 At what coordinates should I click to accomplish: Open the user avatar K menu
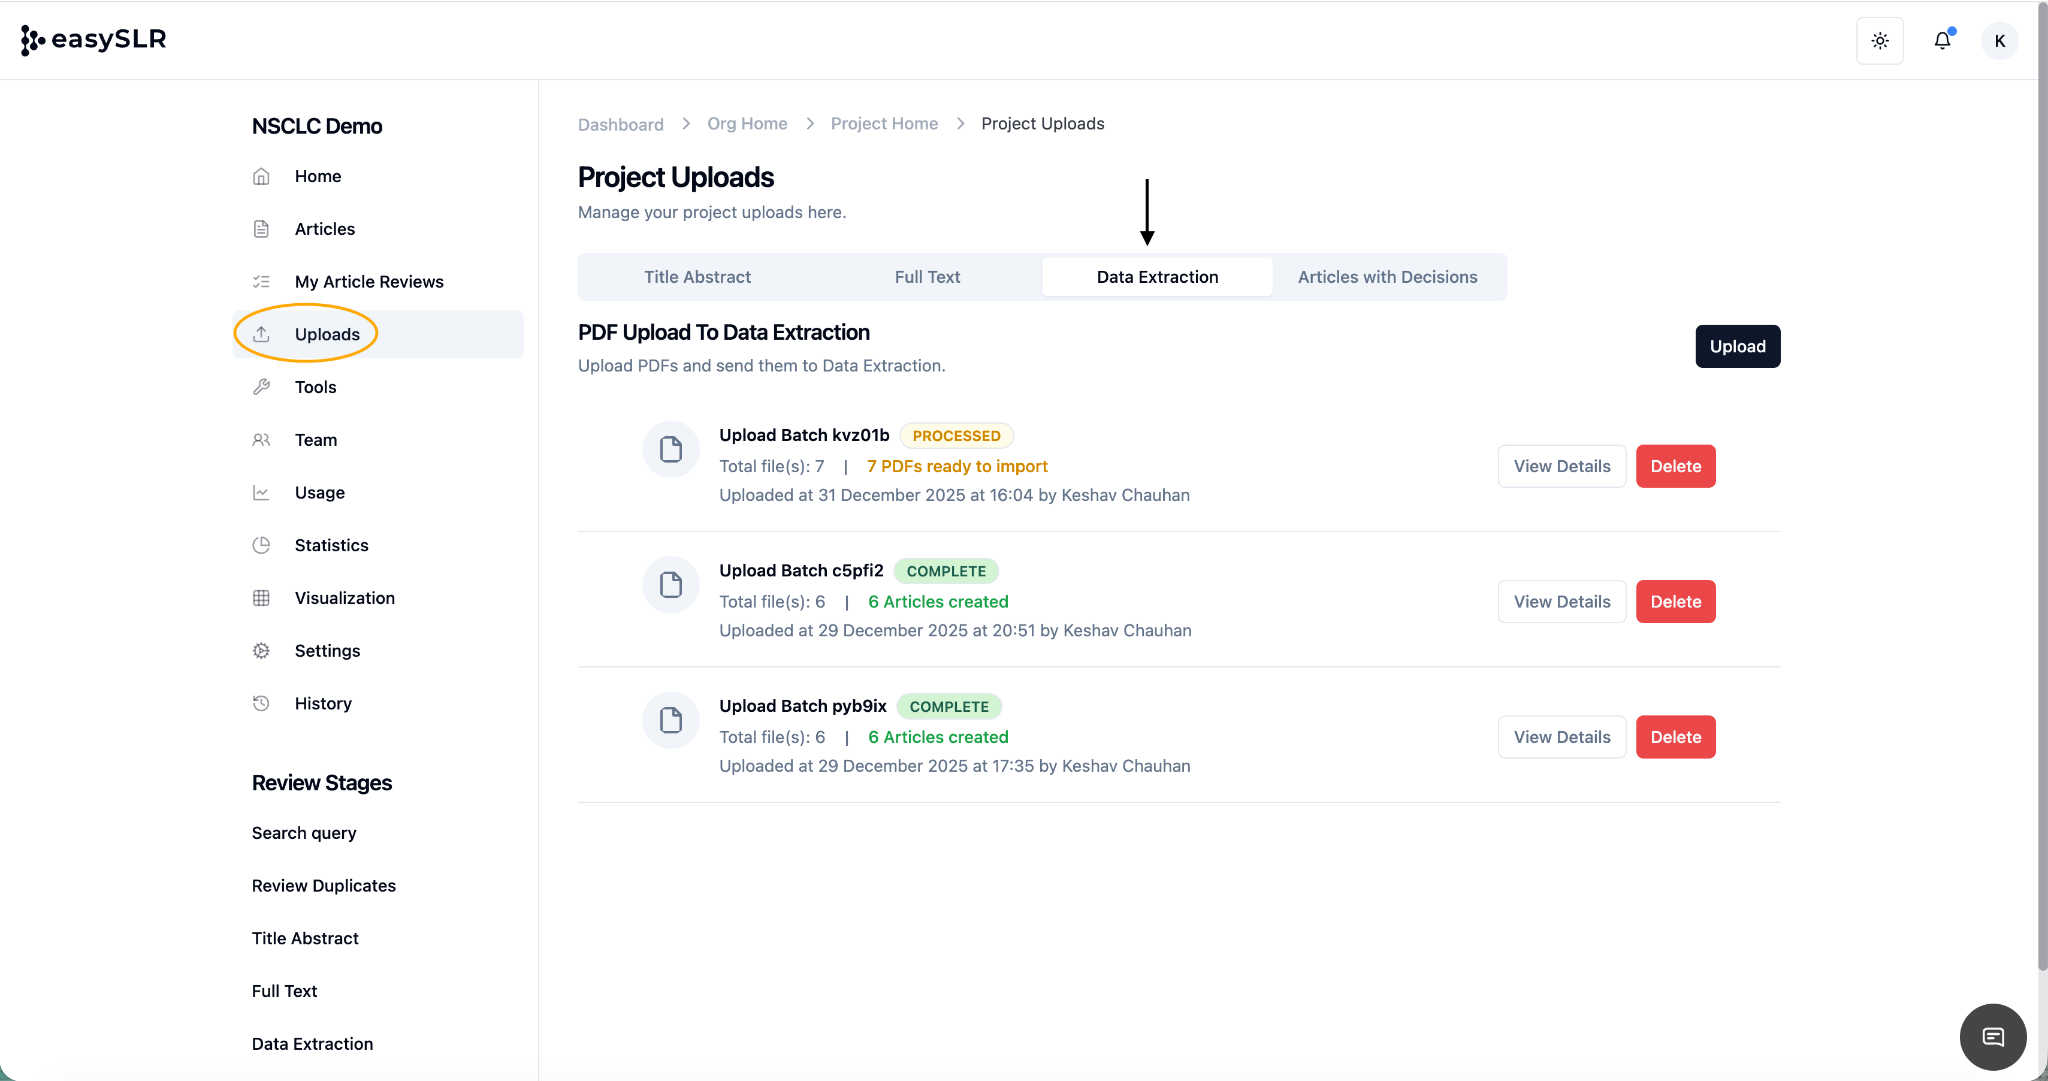(1999, 41)
